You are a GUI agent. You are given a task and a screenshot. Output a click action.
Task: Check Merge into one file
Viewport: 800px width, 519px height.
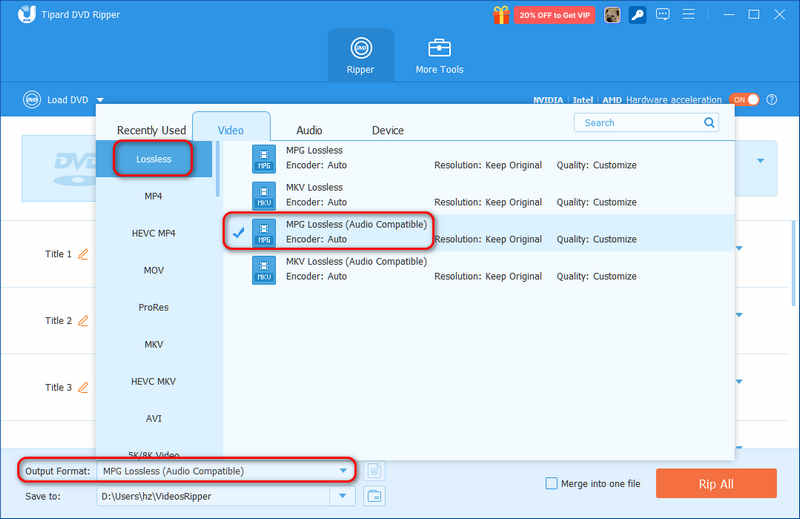point(552,483)
